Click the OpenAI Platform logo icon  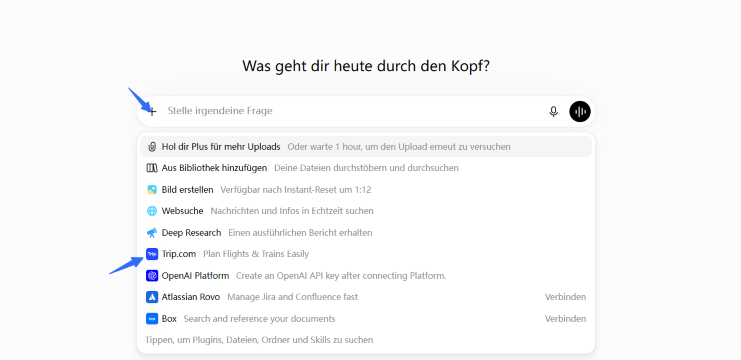152,275
